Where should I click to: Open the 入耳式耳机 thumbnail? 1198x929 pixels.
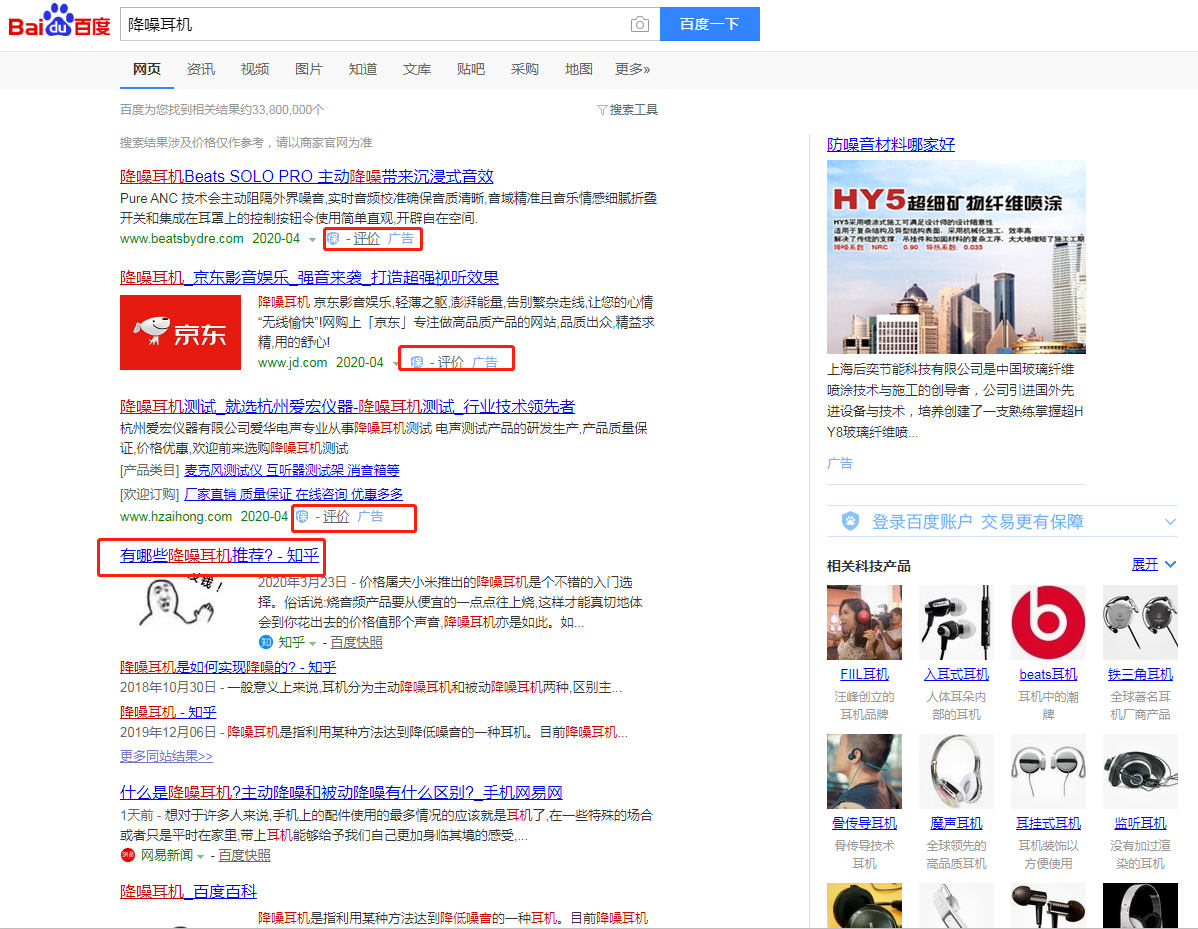[956, 622]
